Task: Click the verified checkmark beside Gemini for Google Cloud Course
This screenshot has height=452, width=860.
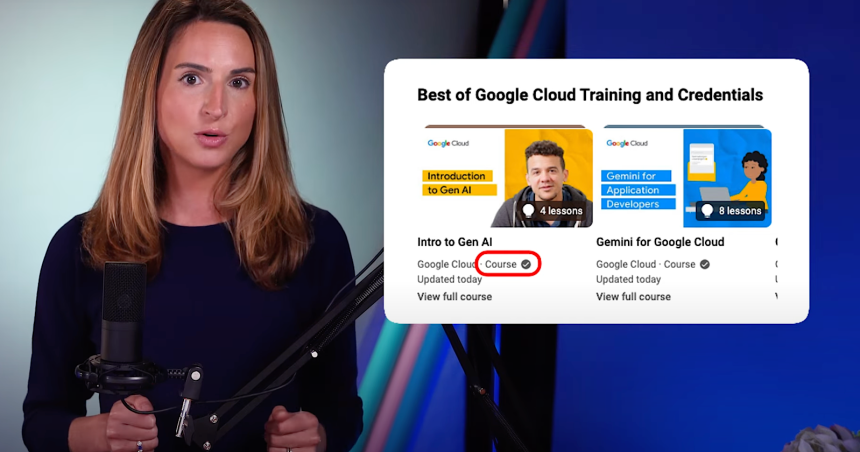Action: pyautogui.click(x=705, y=264)
